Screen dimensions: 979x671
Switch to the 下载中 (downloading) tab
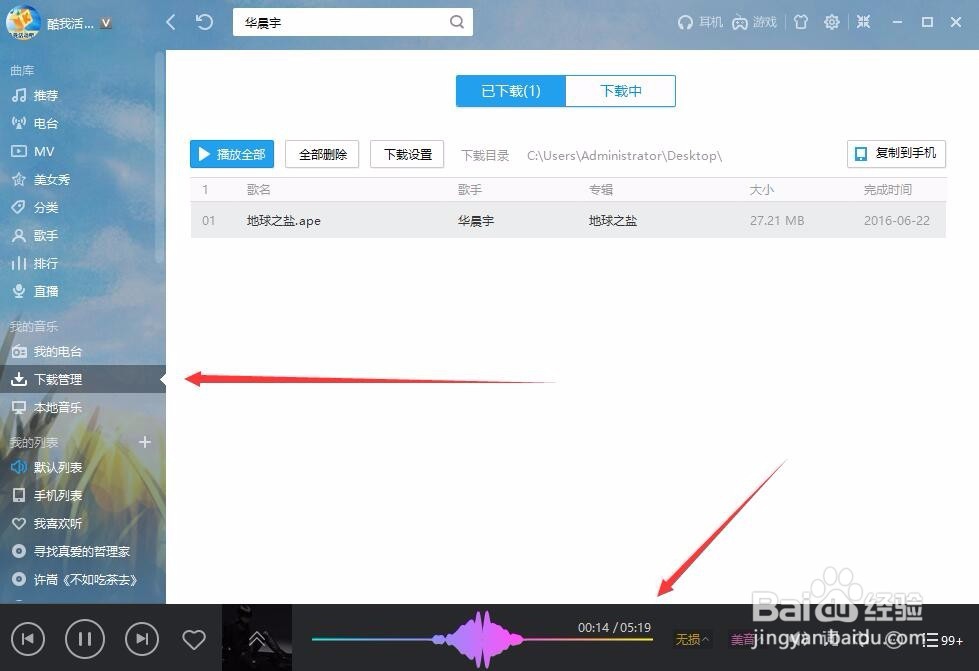point(620,90)
